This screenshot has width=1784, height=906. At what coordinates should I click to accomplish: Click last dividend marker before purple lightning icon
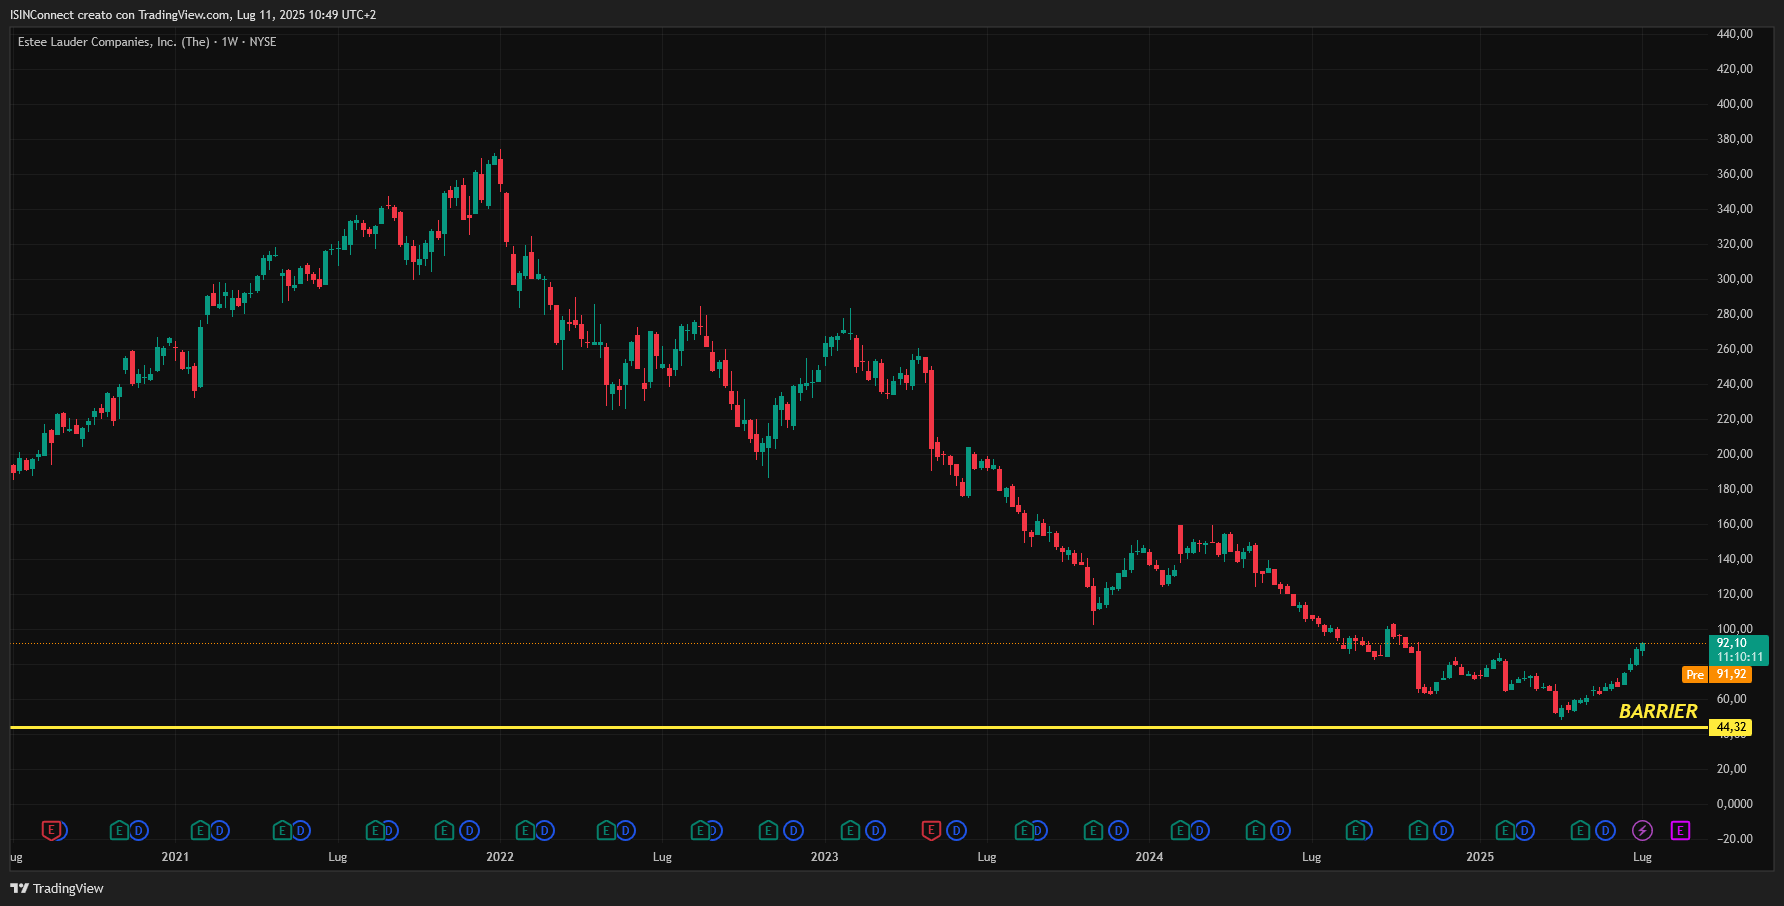(x=1605, y=830)
